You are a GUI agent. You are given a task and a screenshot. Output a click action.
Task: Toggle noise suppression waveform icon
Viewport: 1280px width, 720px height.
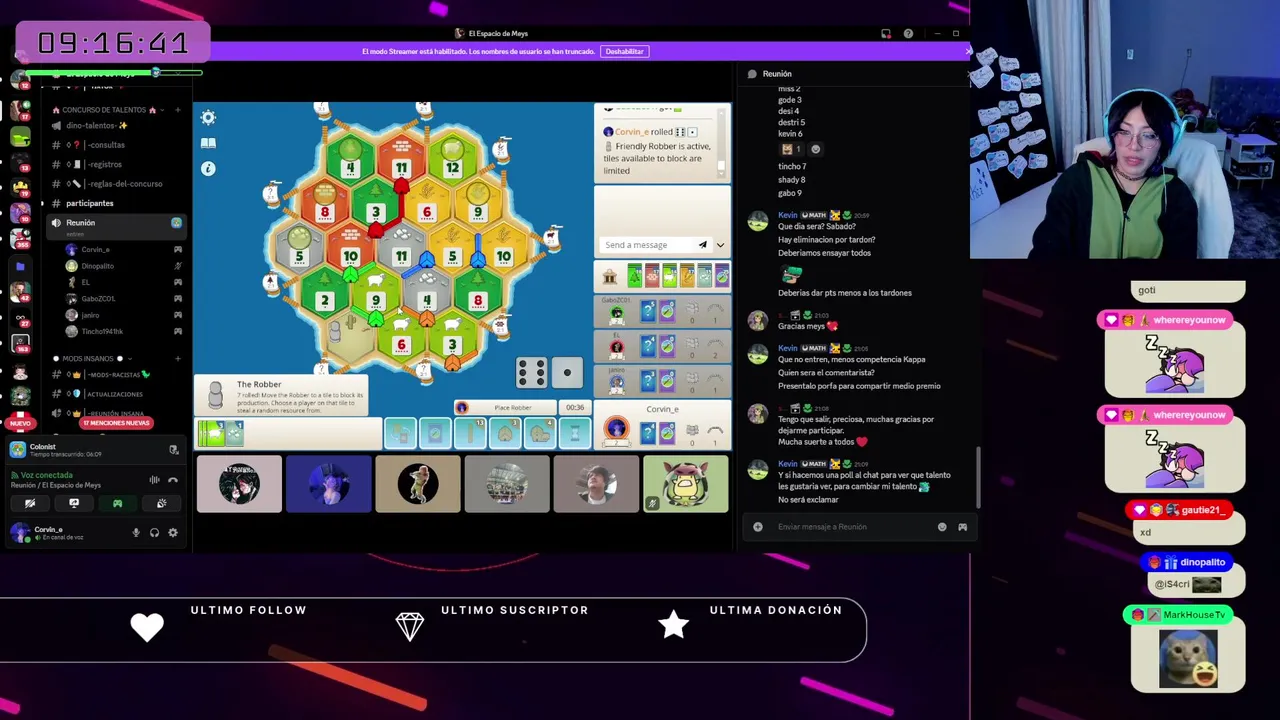tap(154, 480)
